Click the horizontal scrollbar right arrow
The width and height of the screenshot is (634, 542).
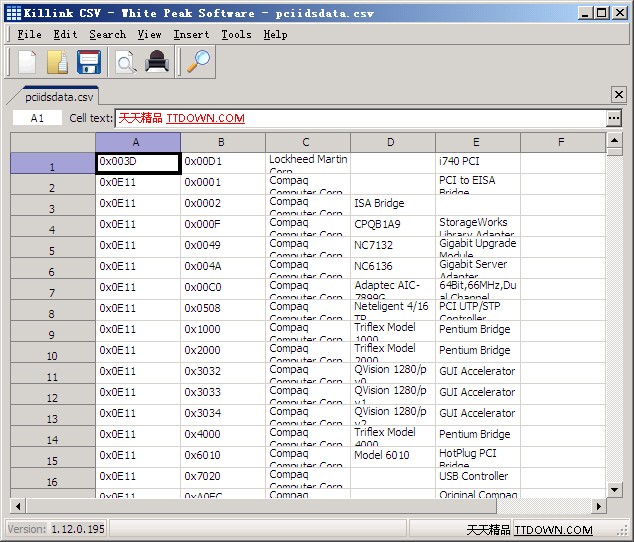[599, 506]
